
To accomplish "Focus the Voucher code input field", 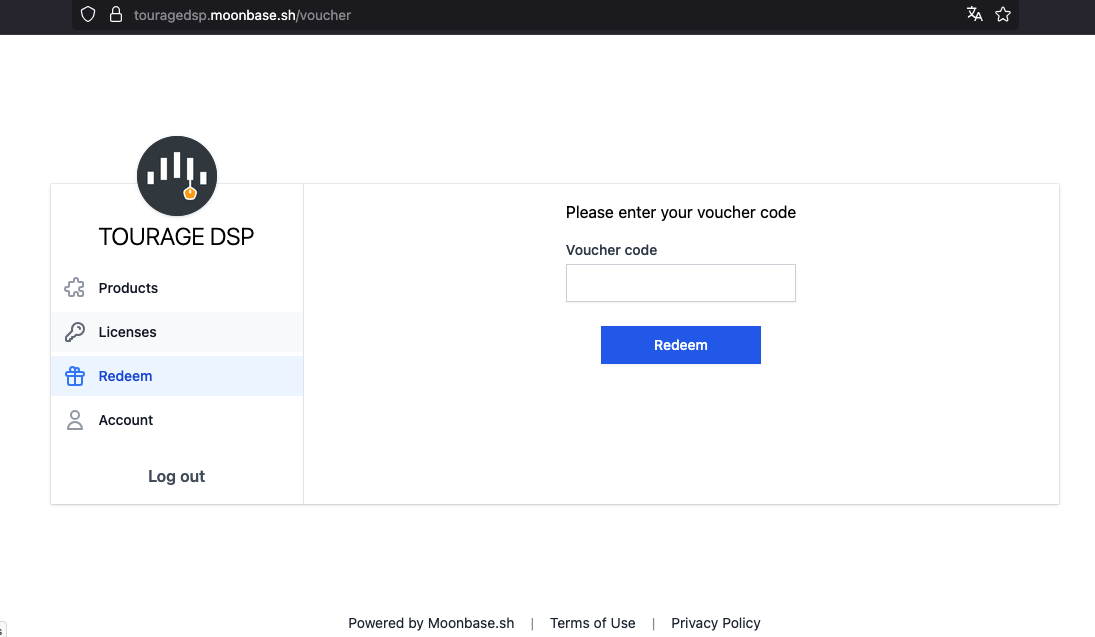I will click(680, 283).
